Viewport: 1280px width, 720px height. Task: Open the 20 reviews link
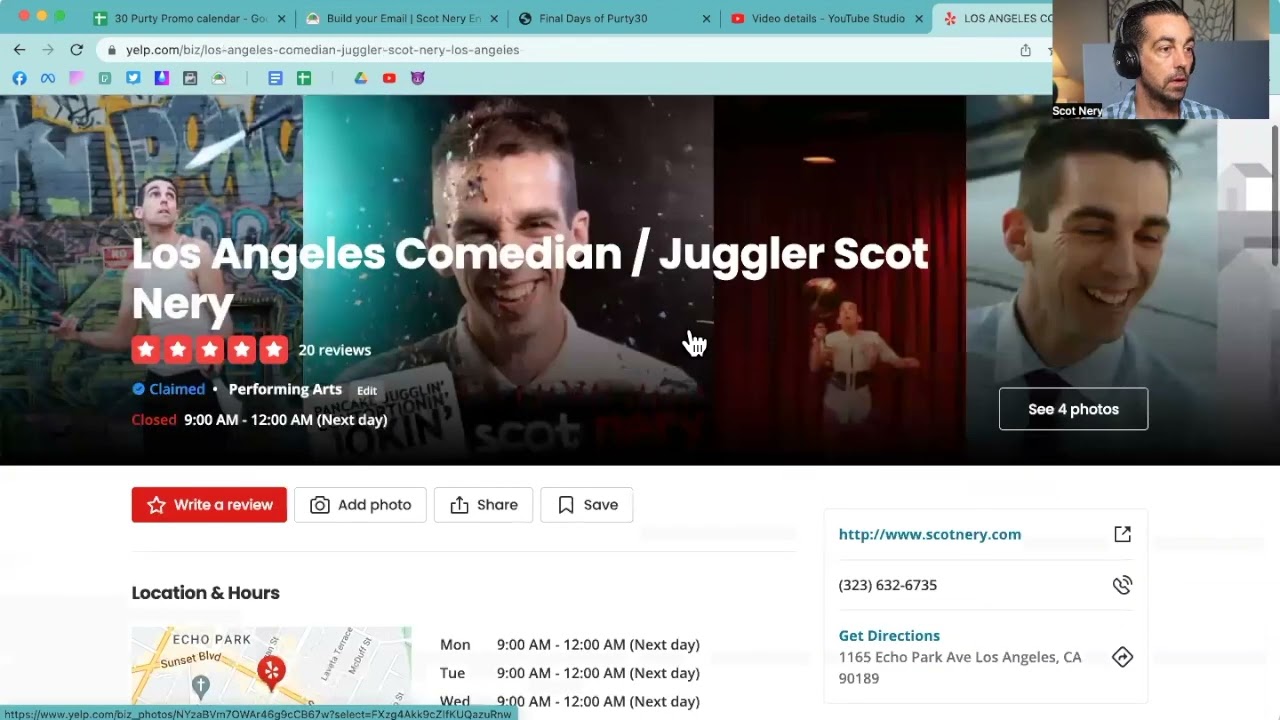pos(334,350)
